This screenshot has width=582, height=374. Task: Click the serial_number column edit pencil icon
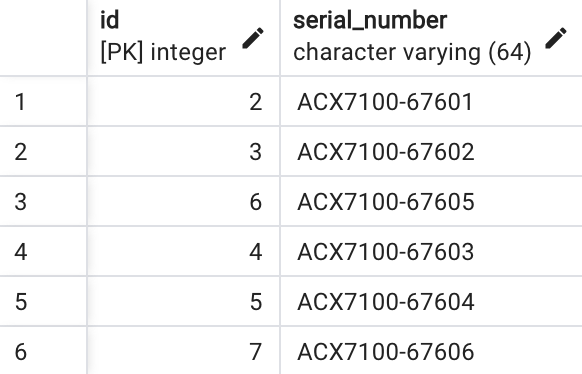[x=556, y=38]
